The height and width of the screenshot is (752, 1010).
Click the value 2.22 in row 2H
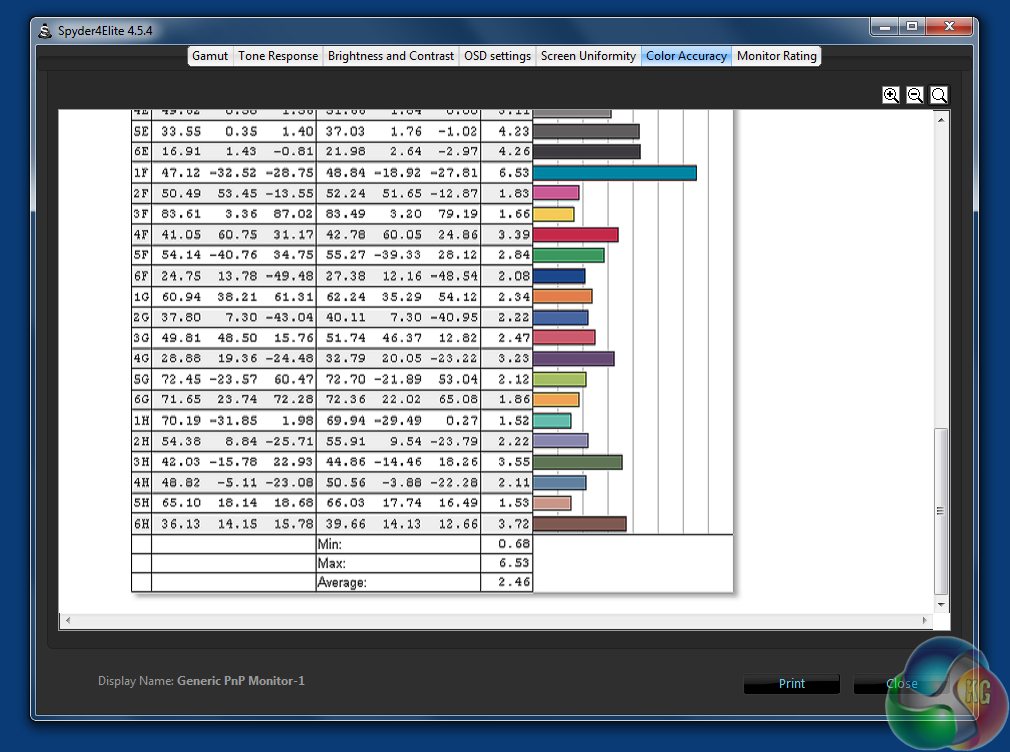513,441
